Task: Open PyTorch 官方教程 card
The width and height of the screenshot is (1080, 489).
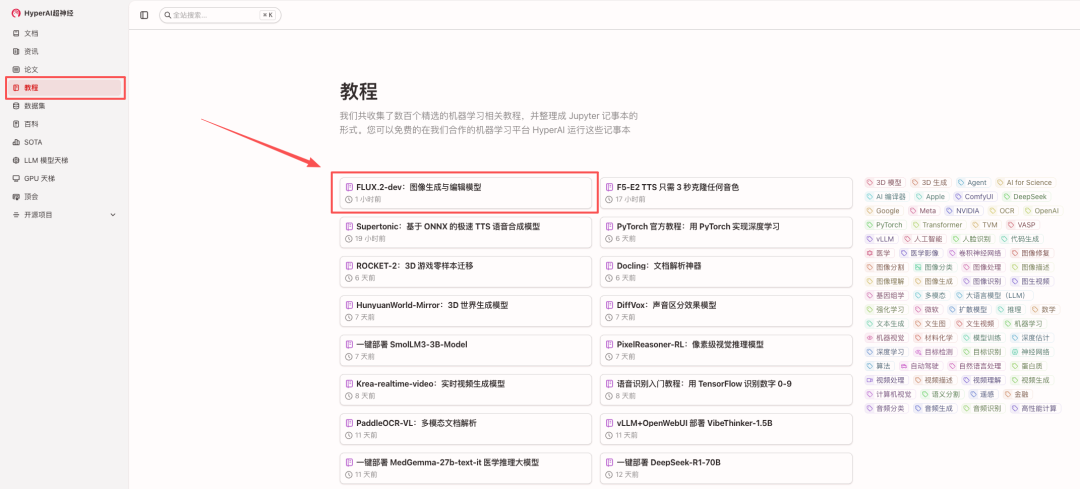Action: tap(725, 232)
